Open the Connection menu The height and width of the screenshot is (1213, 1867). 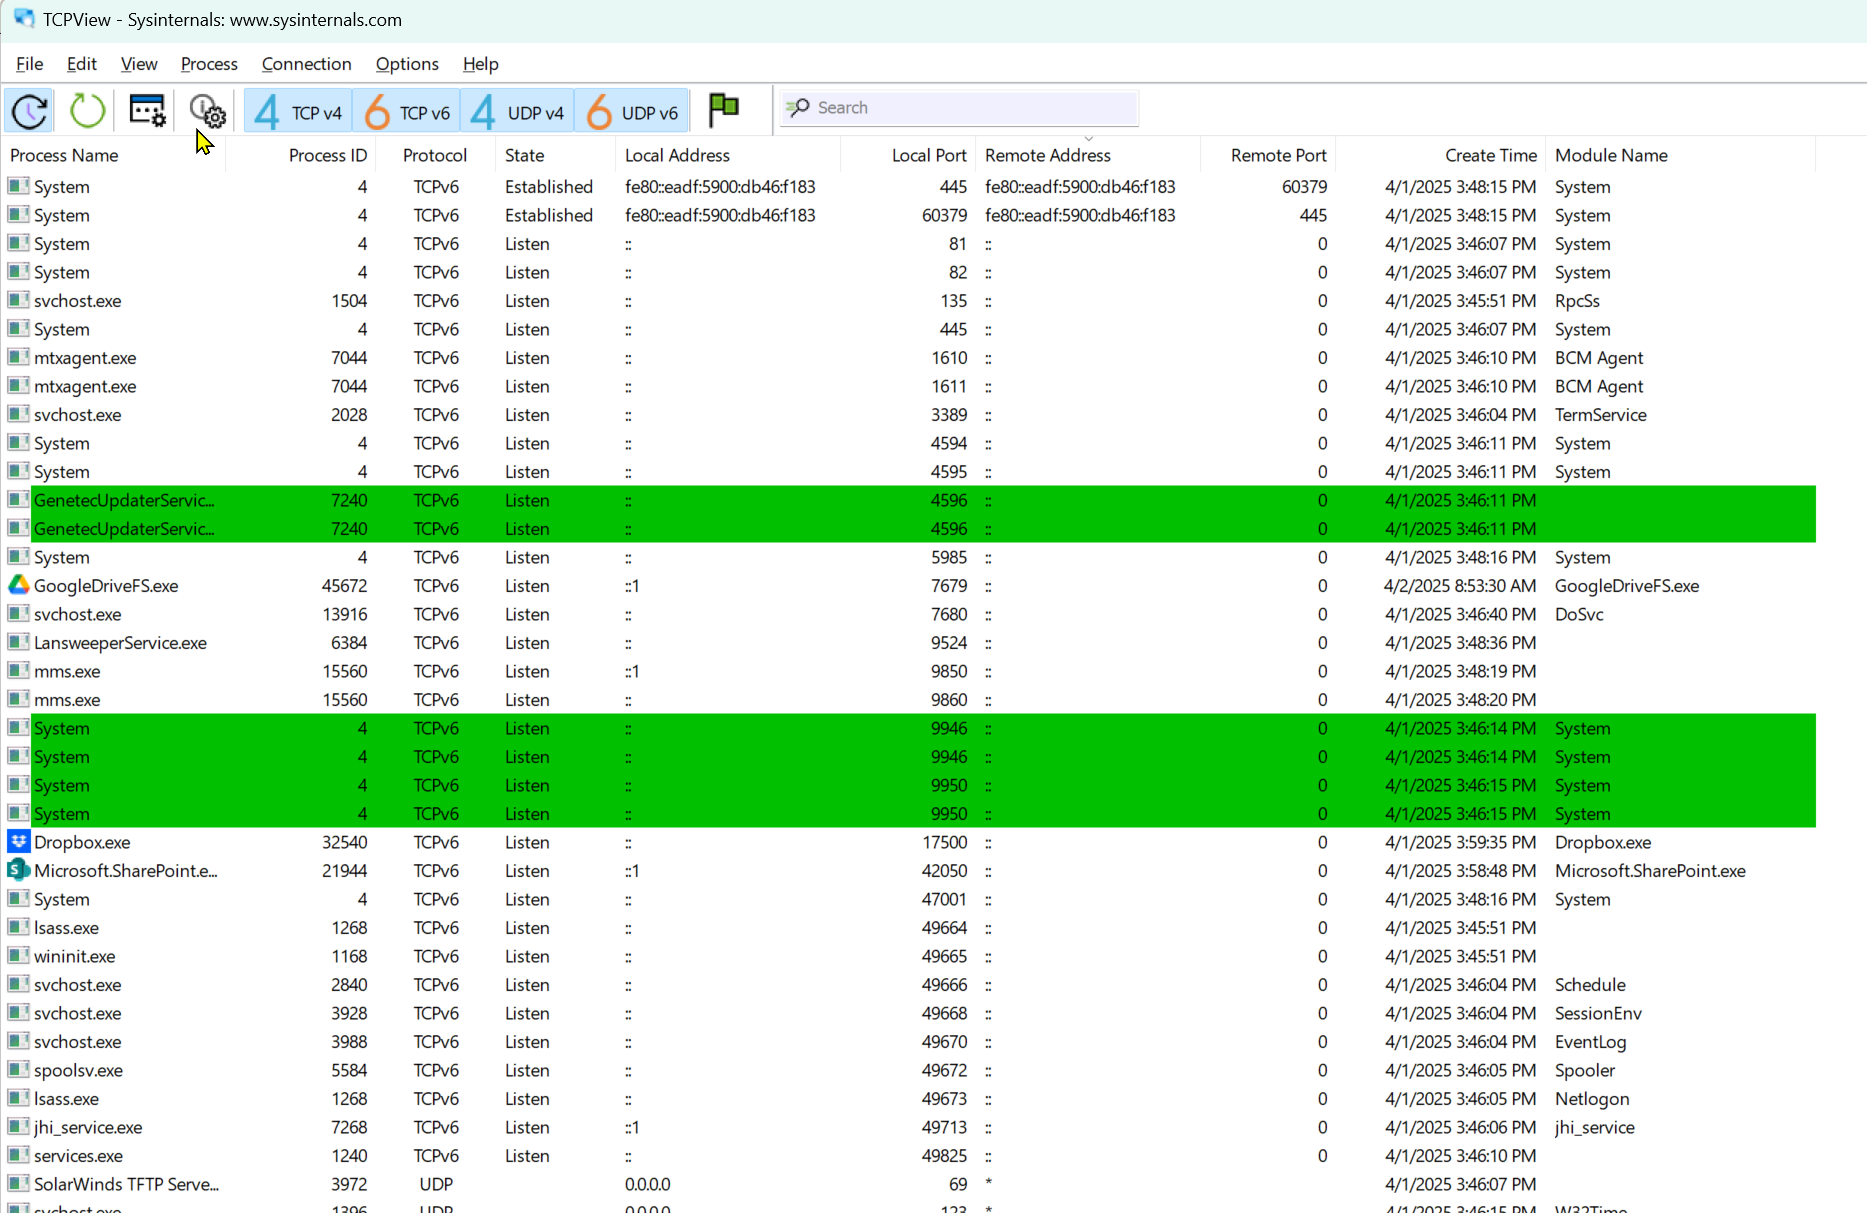click(306, 63)
